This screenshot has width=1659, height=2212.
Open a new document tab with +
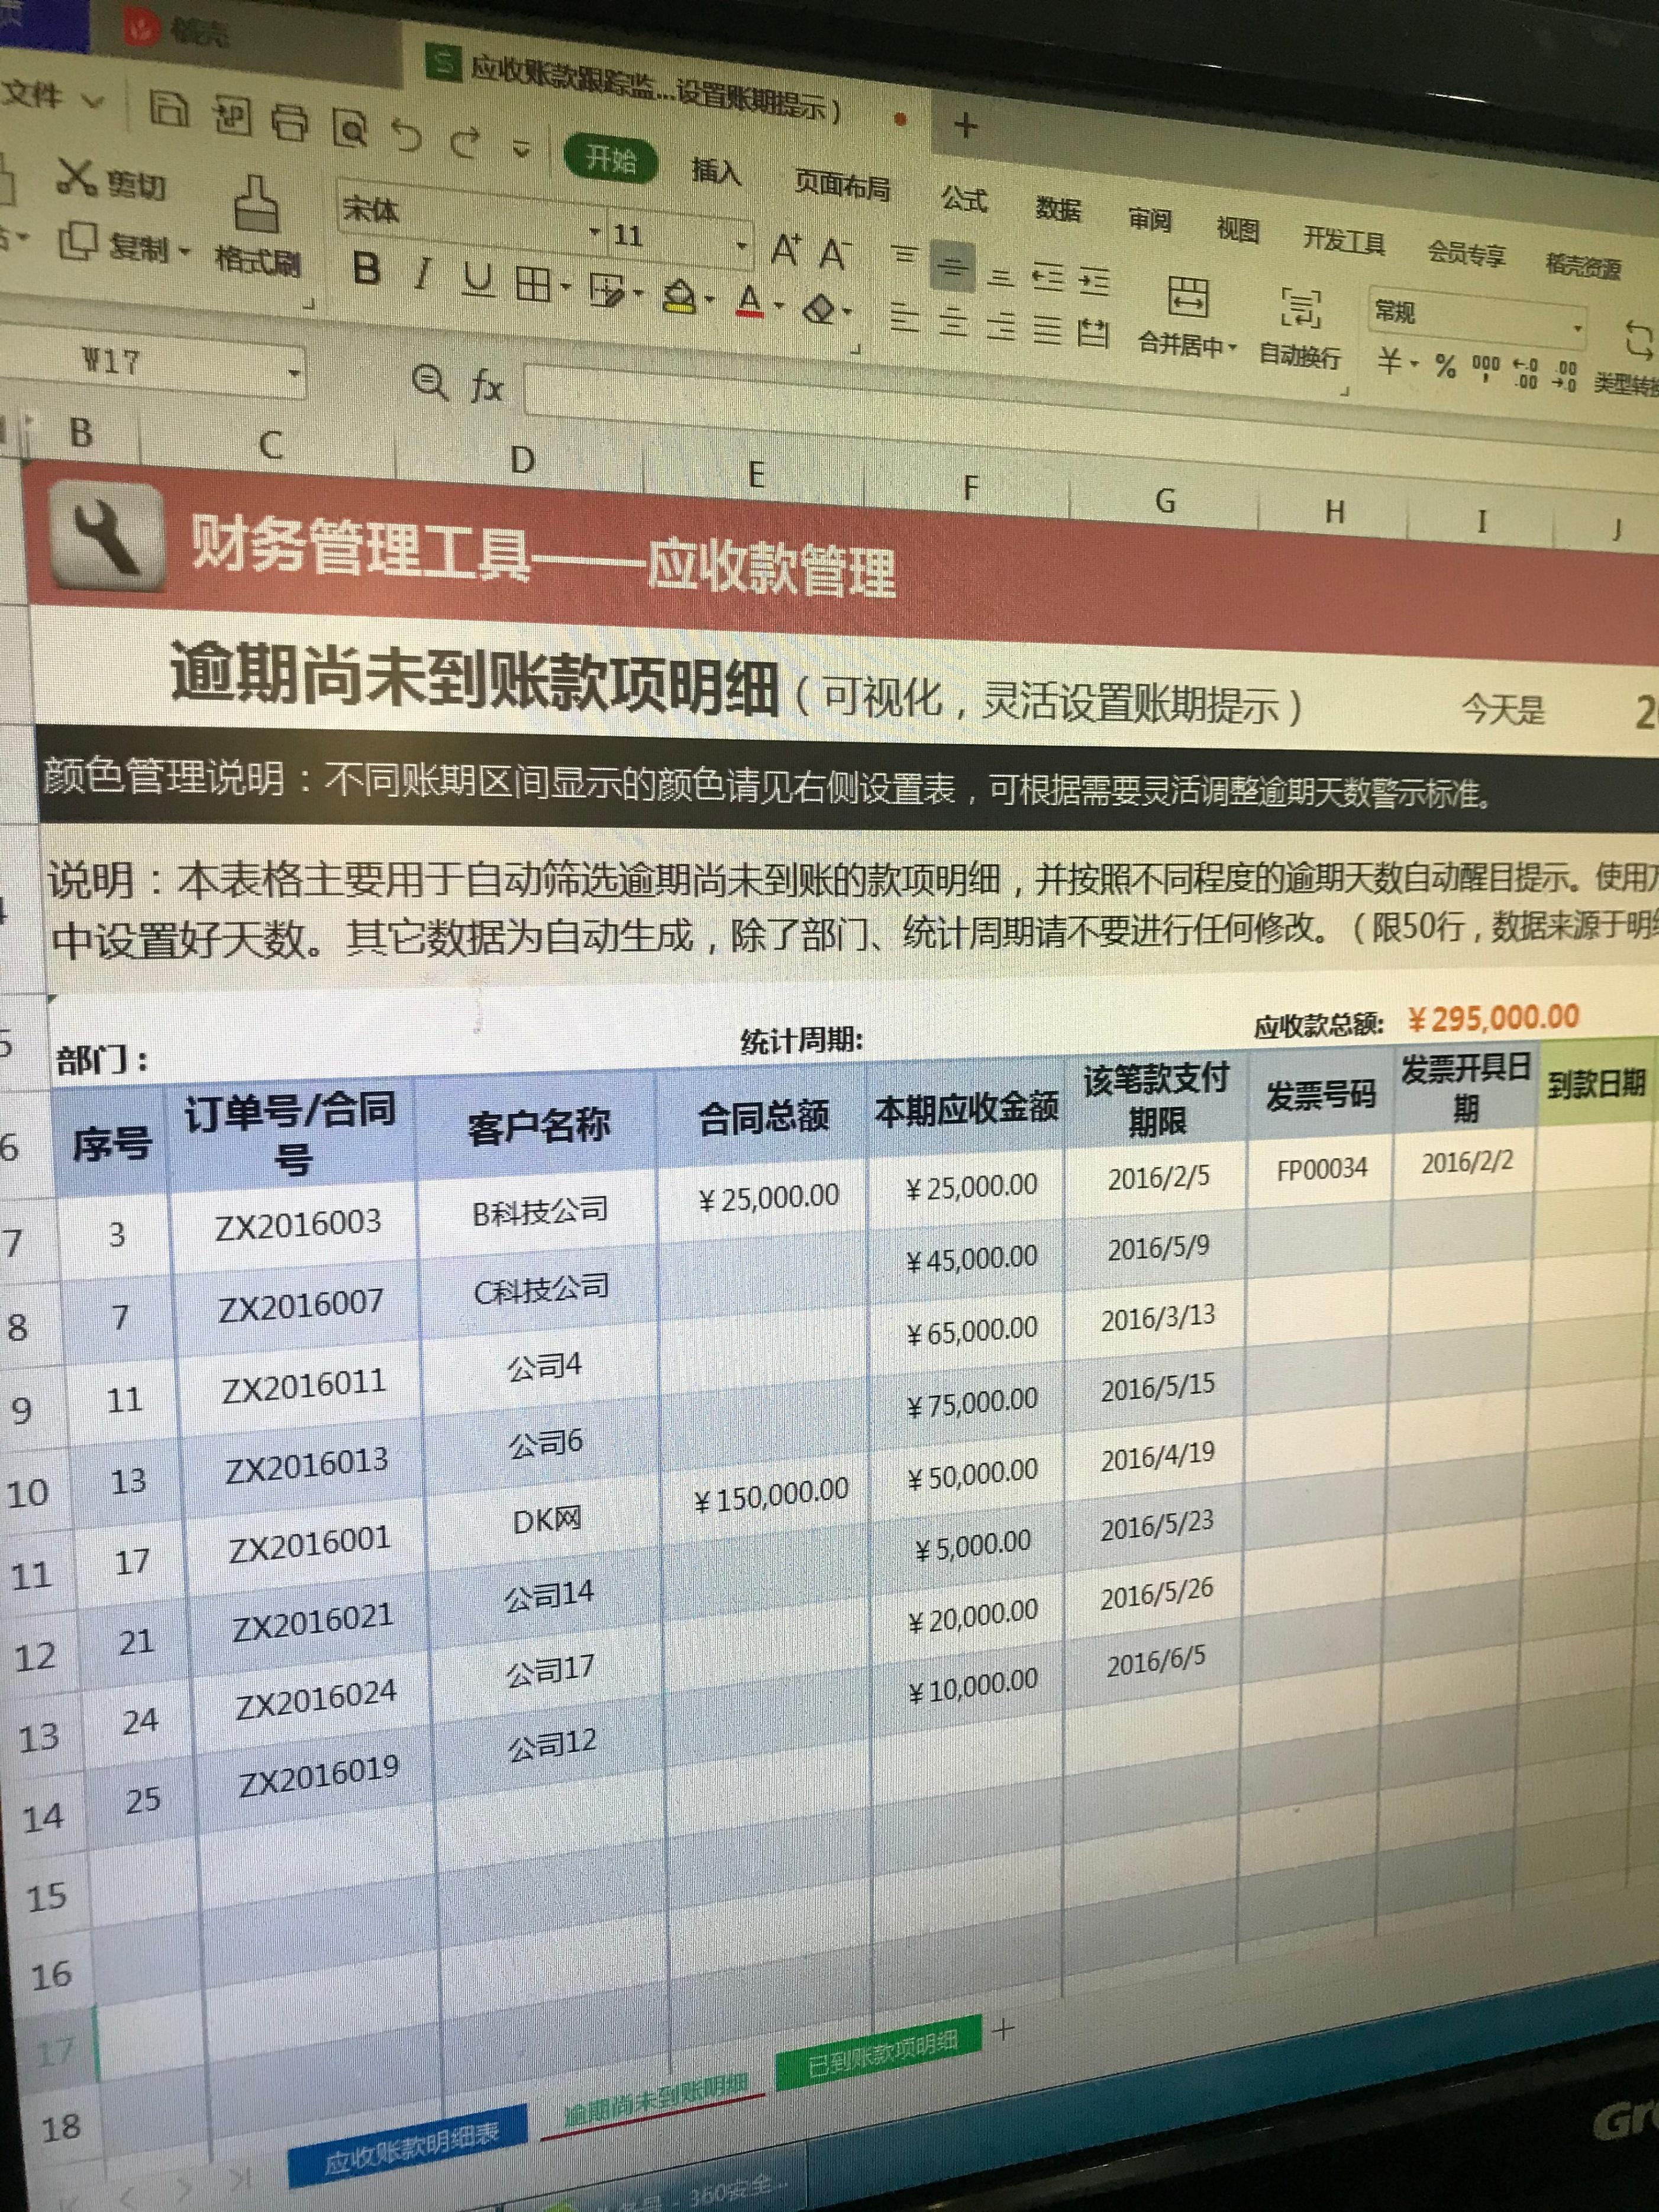(x=965, y=125)
